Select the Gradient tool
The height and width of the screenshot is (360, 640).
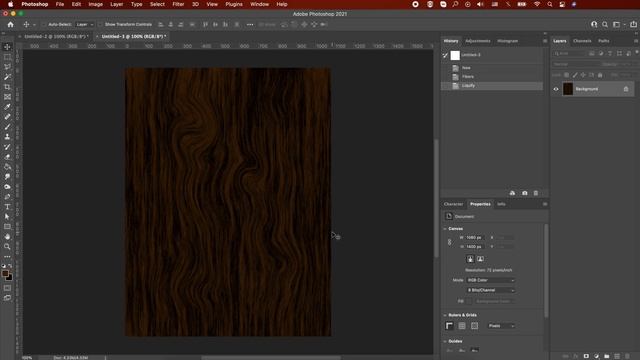[7, 167]
